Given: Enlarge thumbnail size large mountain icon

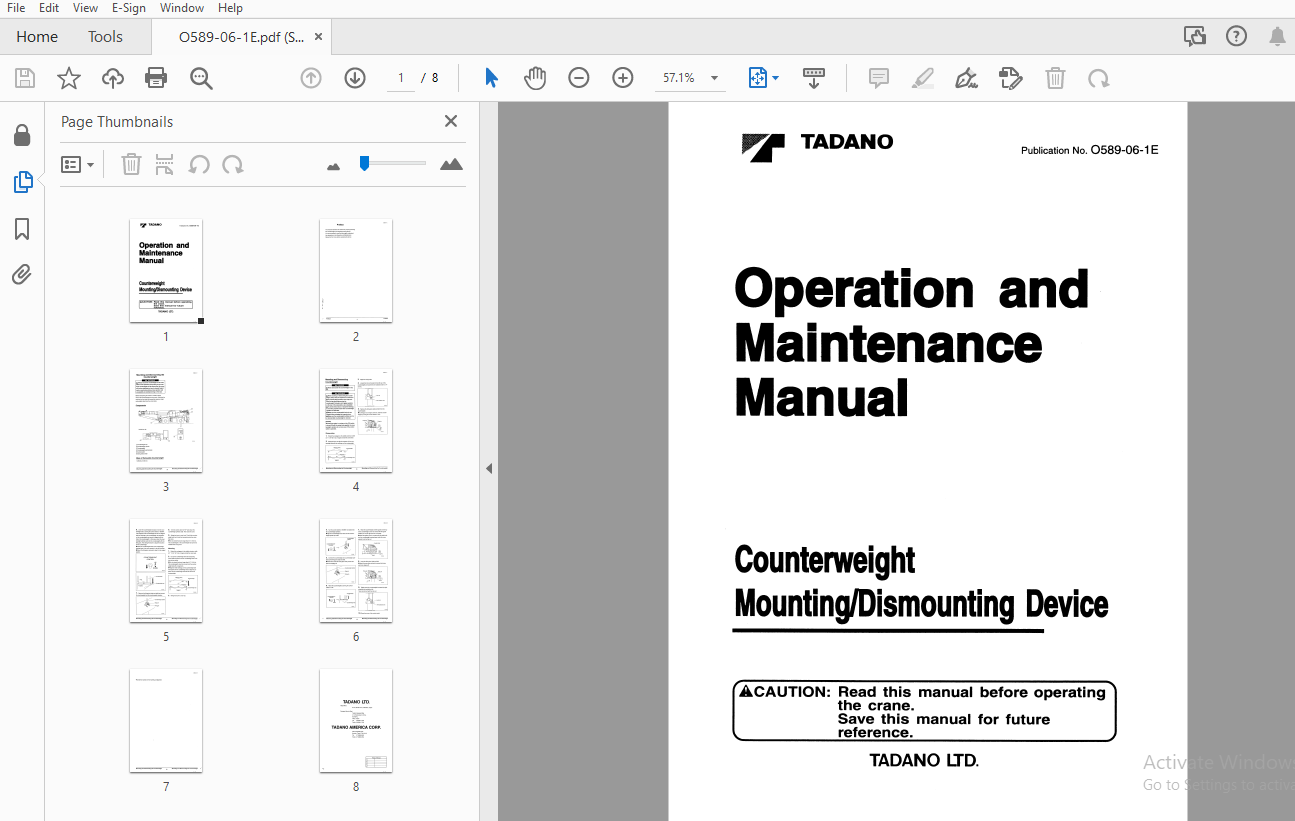Looking at the screenshot, I should click(x=452, y=164).
